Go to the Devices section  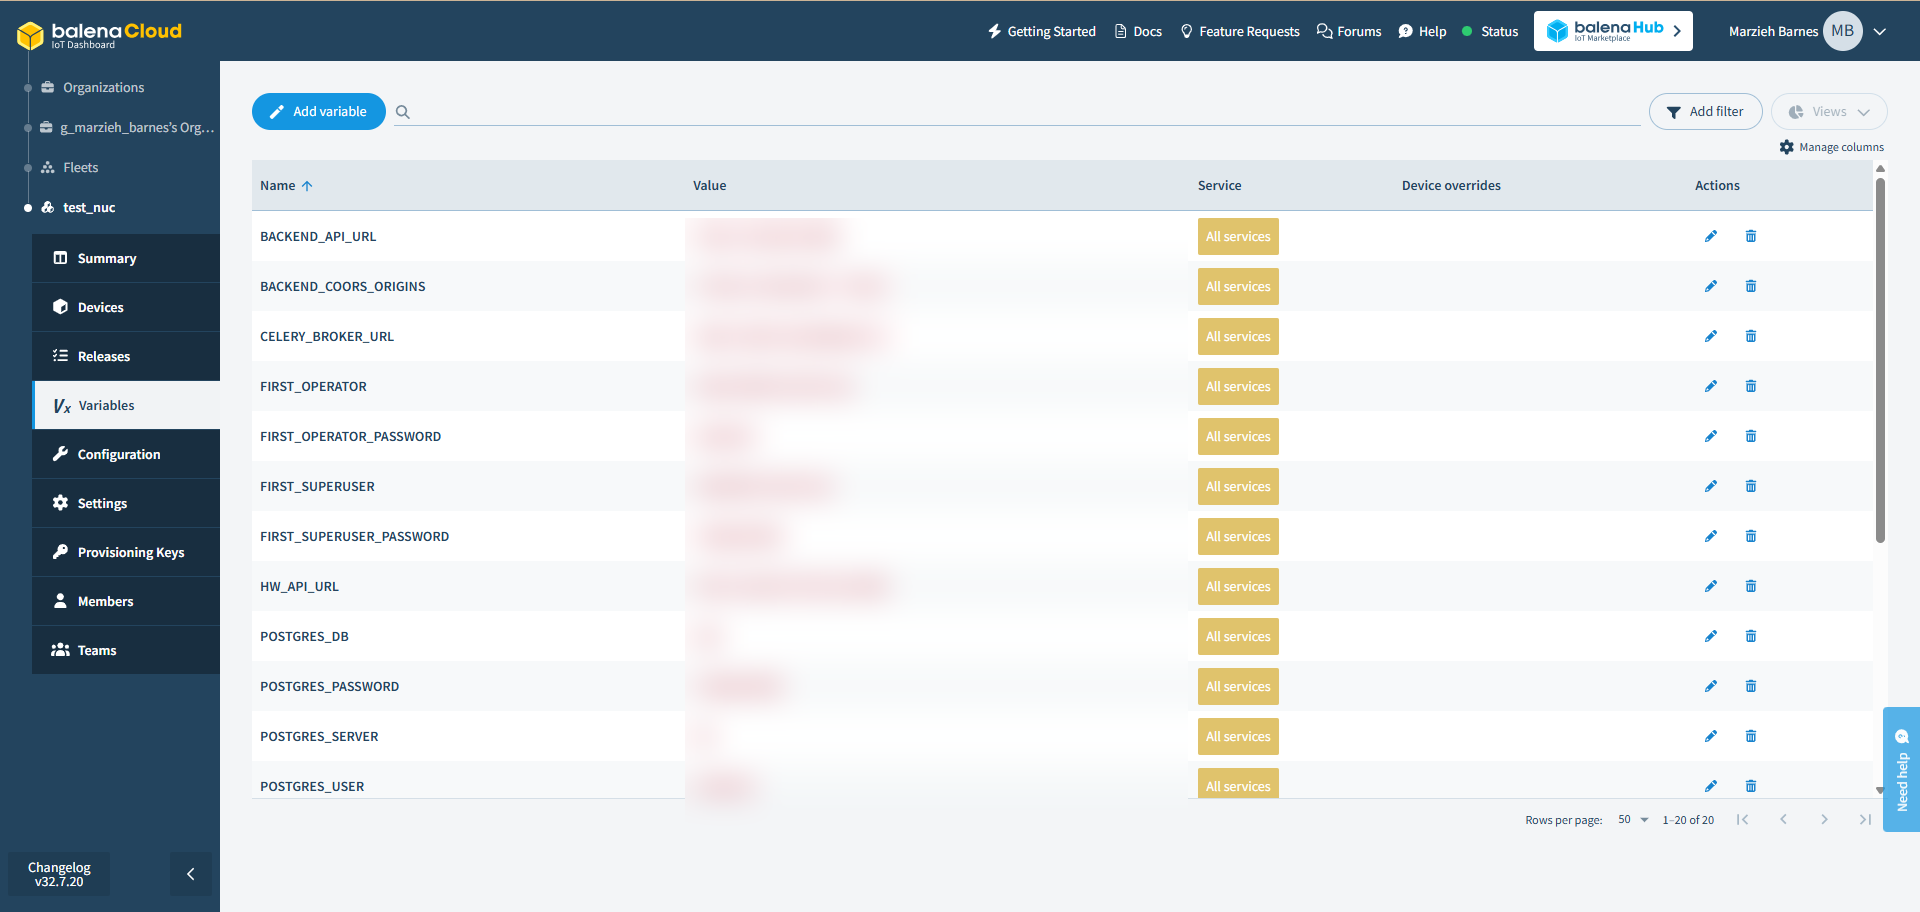point(126,307)
